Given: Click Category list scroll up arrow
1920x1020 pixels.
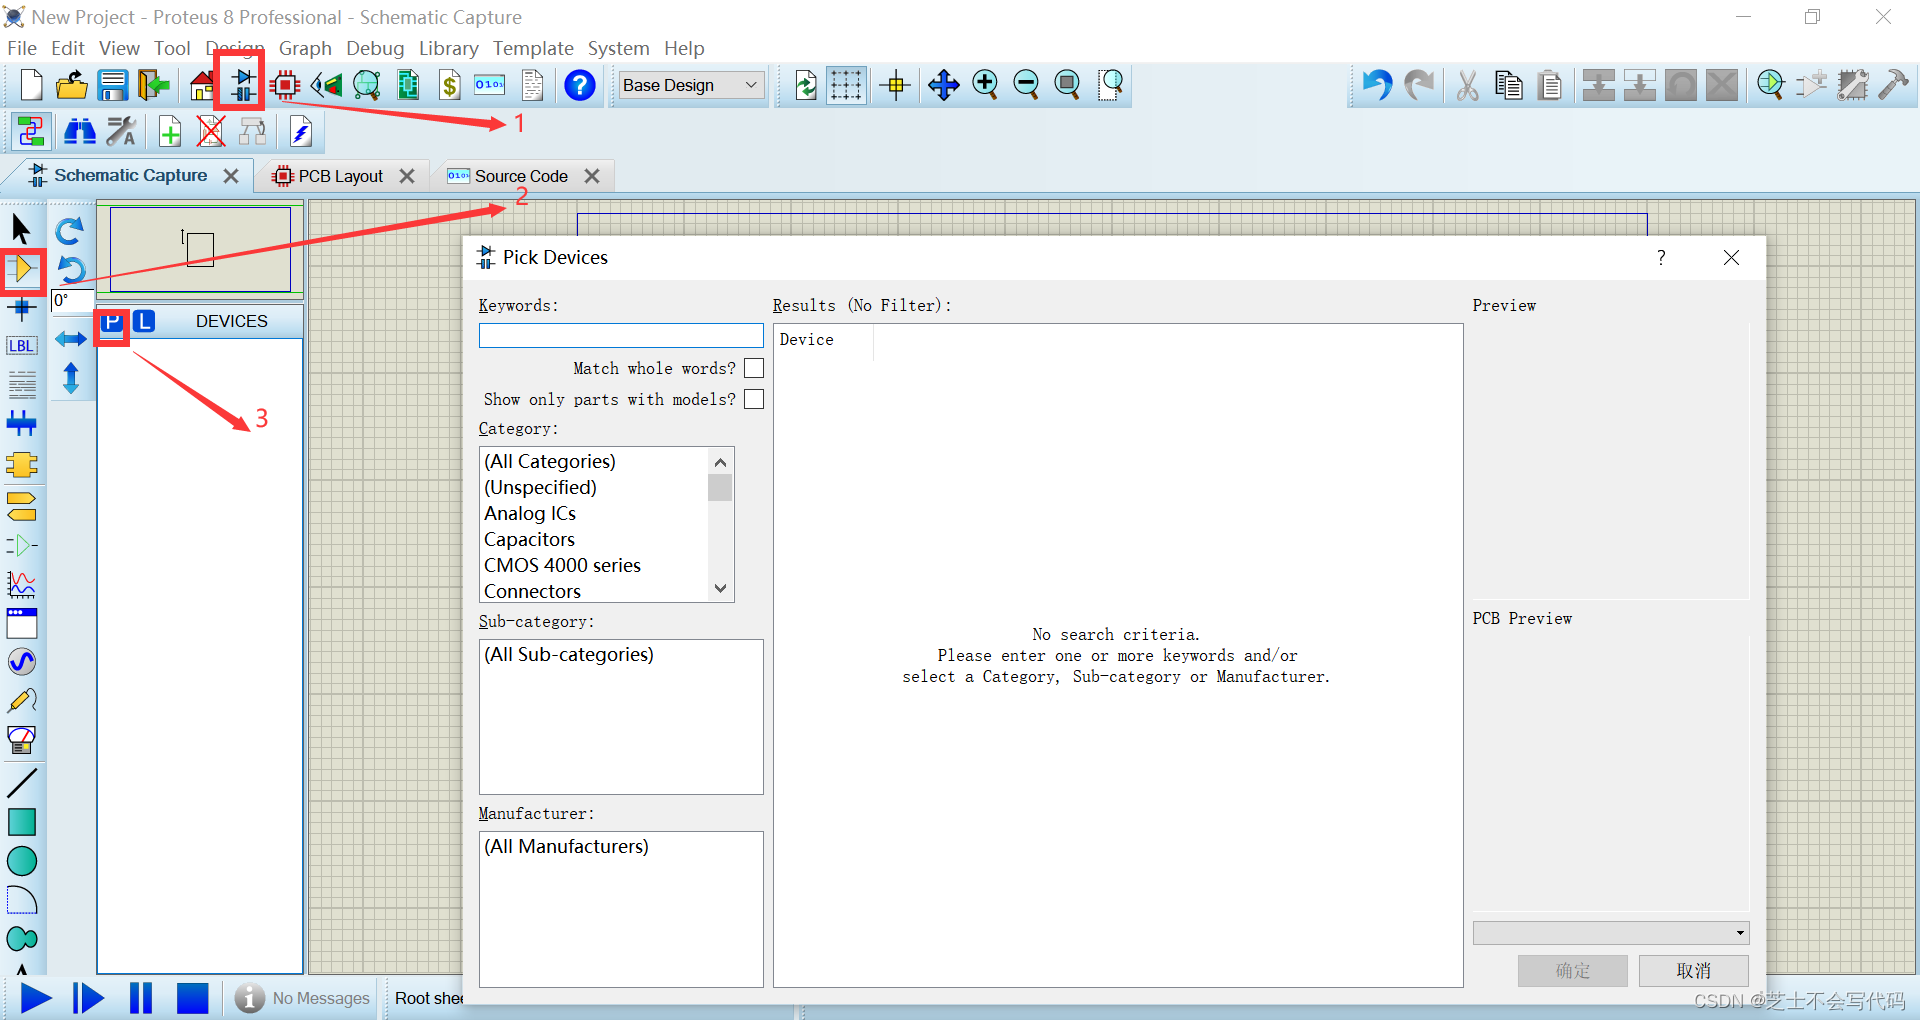Looking at the screenshot, I should coord(720,462).
